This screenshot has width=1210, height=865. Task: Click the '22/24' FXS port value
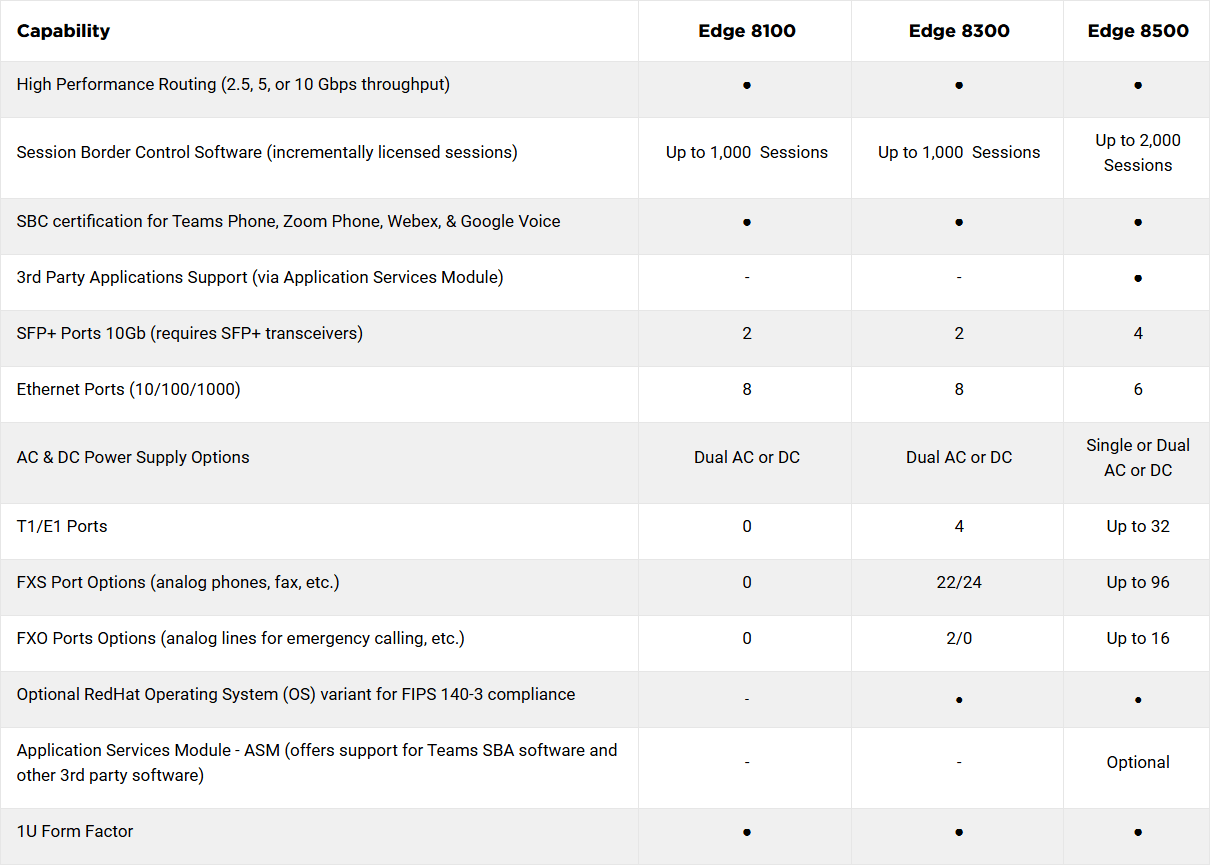[959, 583]
